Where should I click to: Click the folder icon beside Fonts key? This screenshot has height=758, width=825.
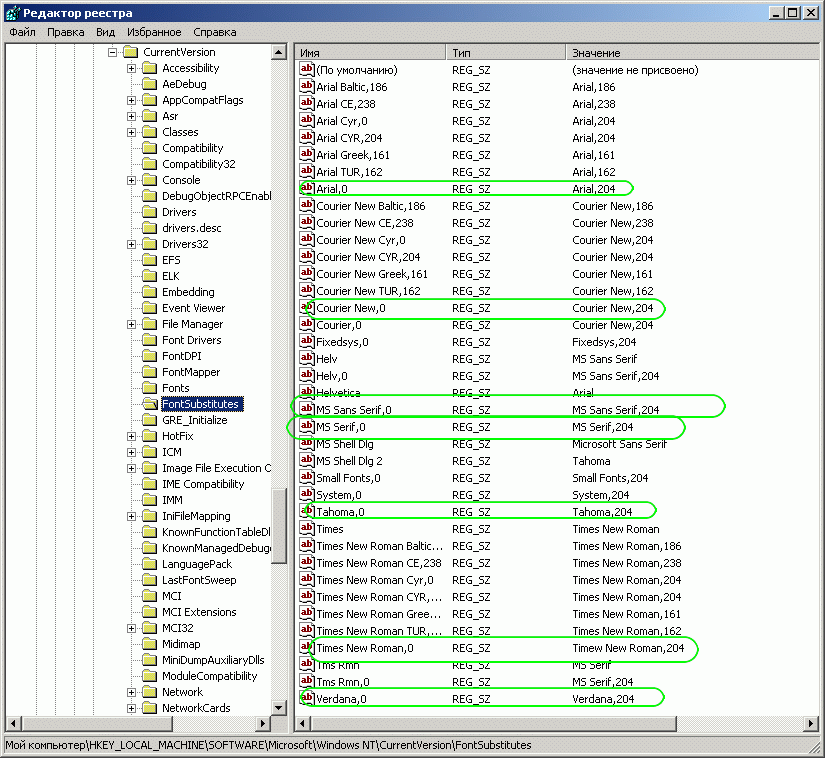point(149,388)
